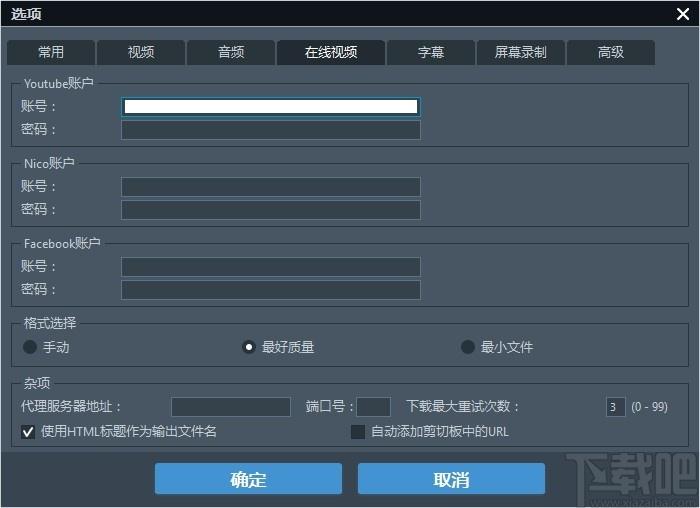
Task: Focus the Youtube 账号 input field
Action: [271, 107]
